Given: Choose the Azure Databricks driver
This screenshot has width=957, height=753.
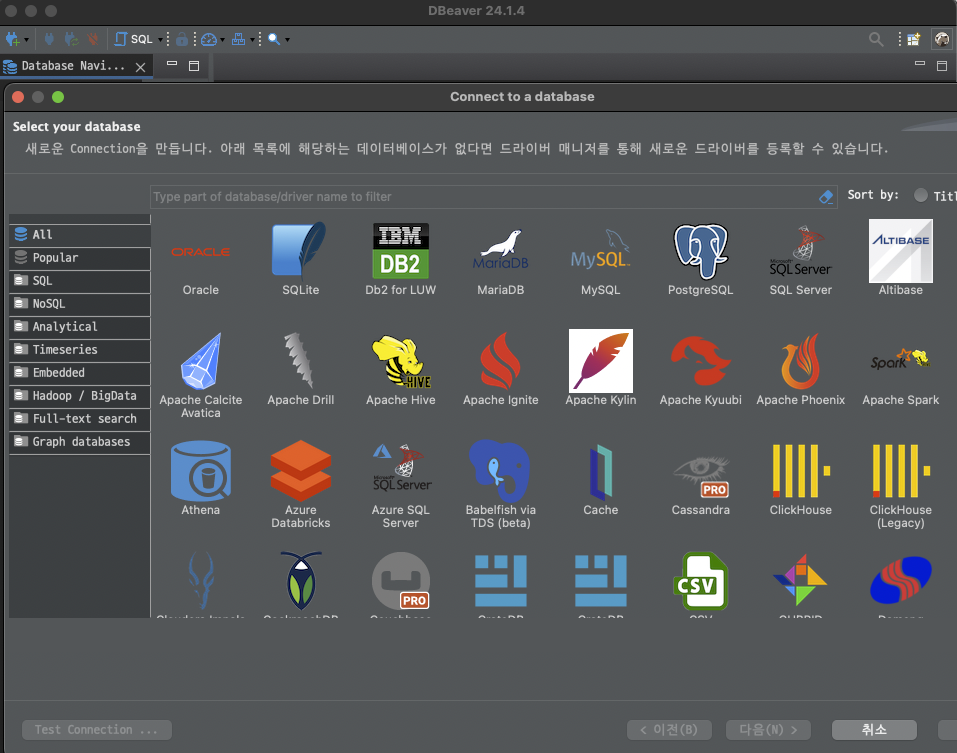Looking at the screenshot, I should tap(301, 485).
